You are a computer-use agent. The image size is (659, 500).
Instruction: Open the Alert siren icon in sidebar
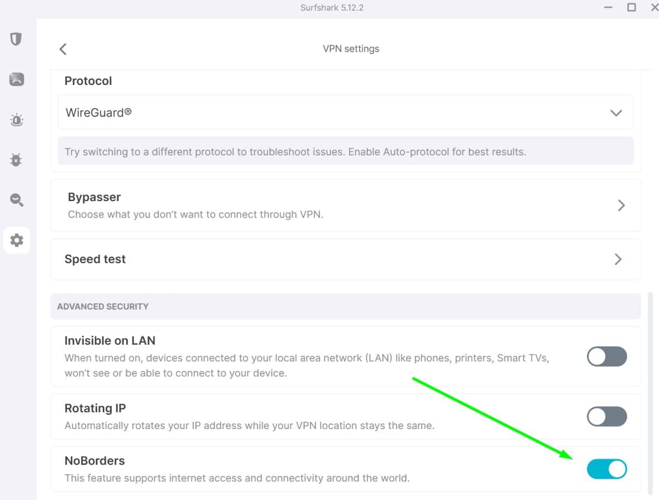point(16,120)
